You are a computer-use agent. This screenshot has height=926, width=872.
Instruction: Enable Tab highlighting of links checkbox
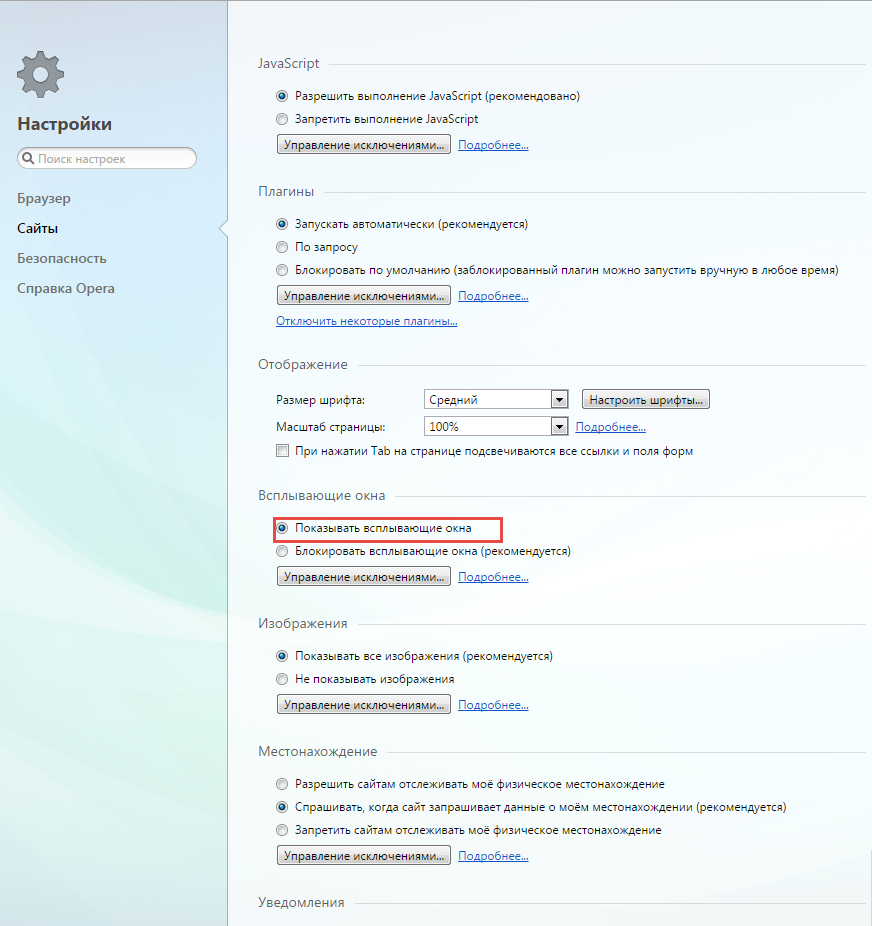[x=282, y=451]
